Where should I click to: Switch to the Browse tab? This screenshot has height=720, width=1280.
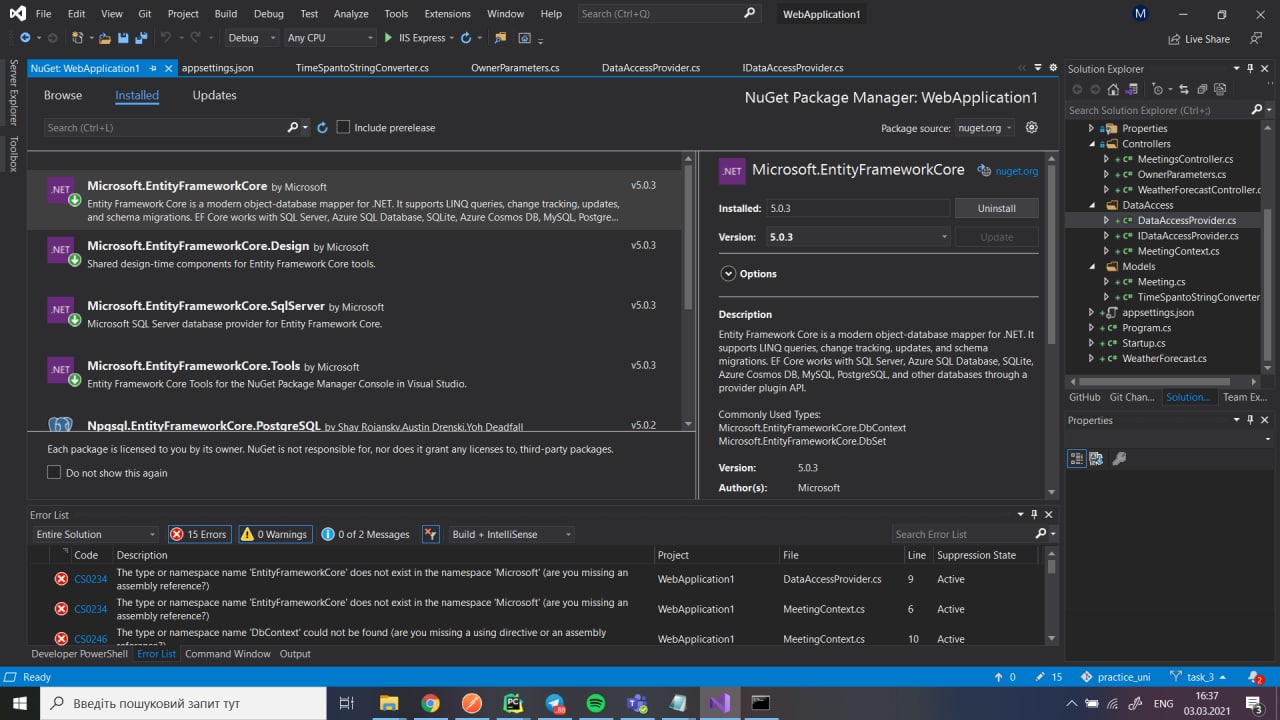(x=63, y=95)
